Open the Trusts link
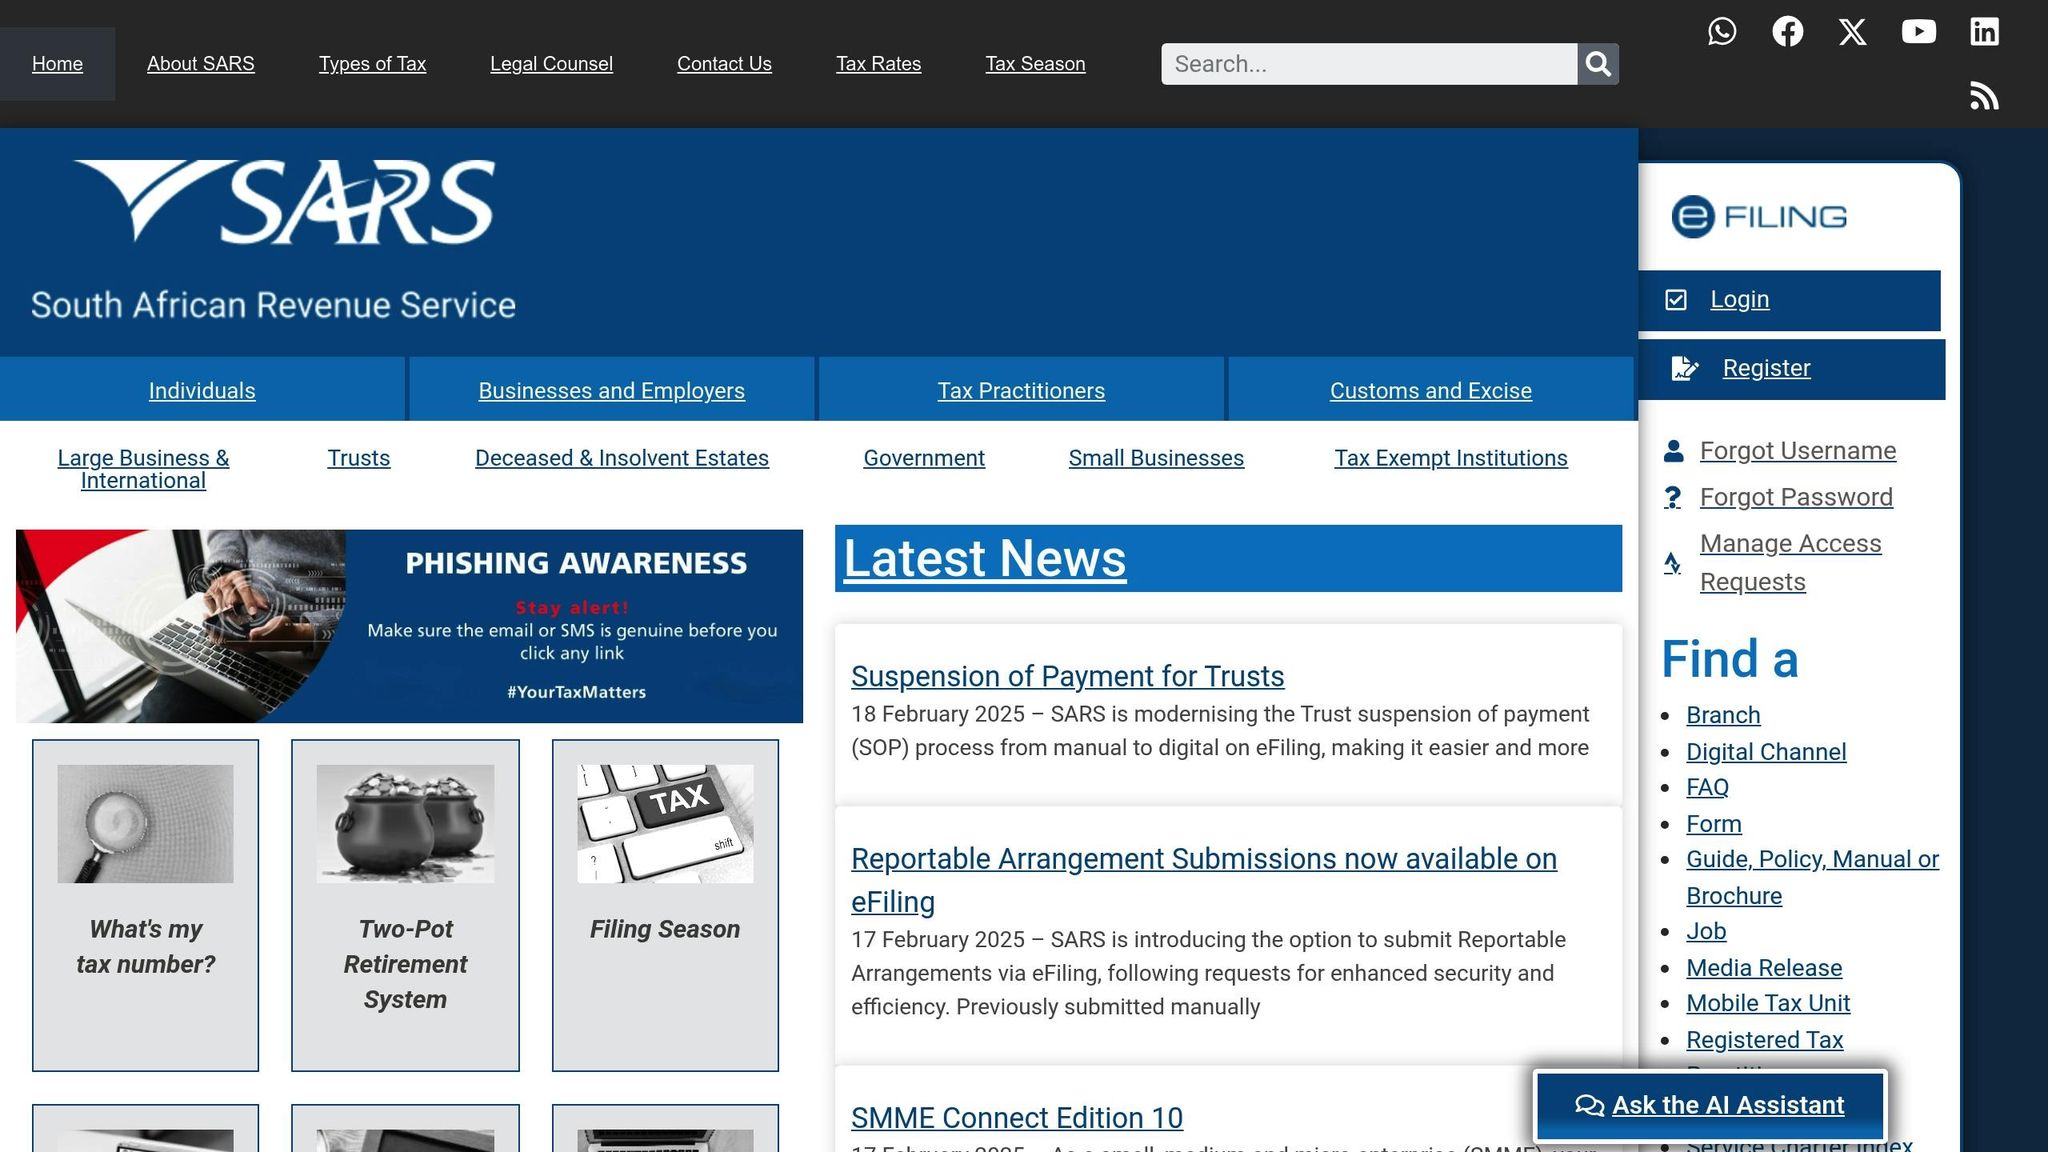 [358, 458]
